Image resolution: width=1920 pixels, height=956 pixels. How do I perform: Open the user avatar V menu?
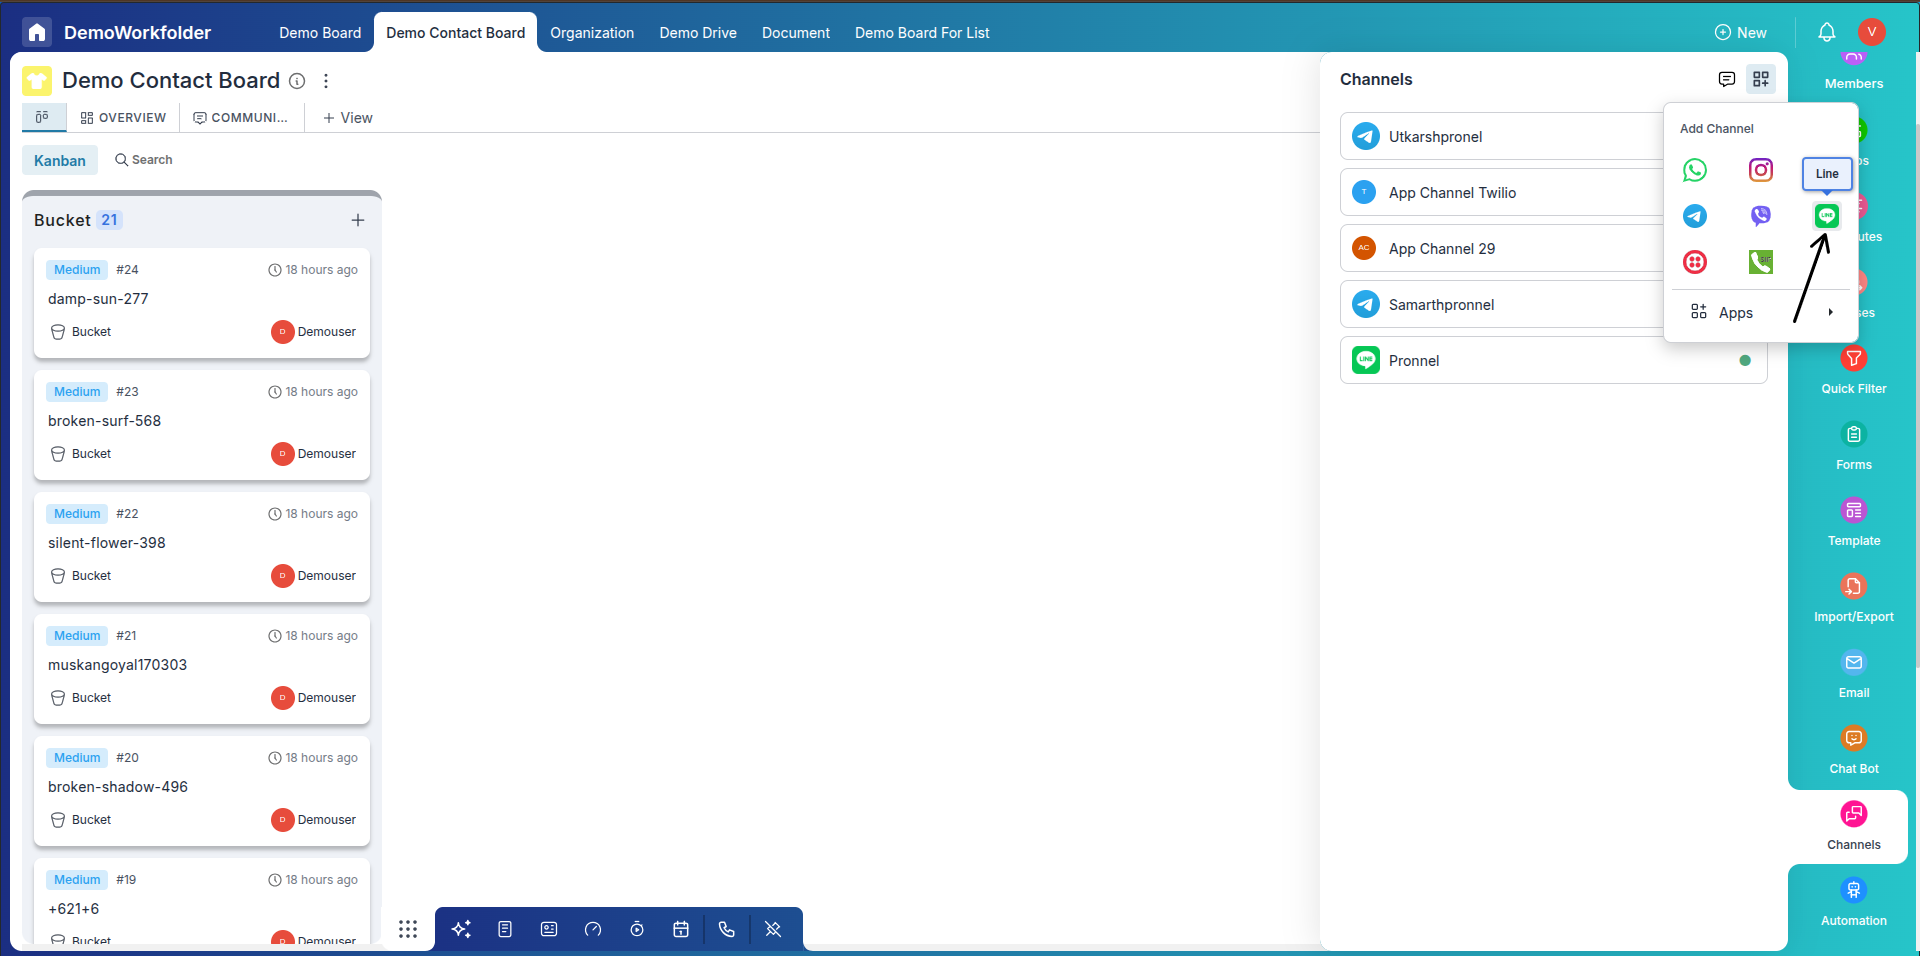(1872, 32)
